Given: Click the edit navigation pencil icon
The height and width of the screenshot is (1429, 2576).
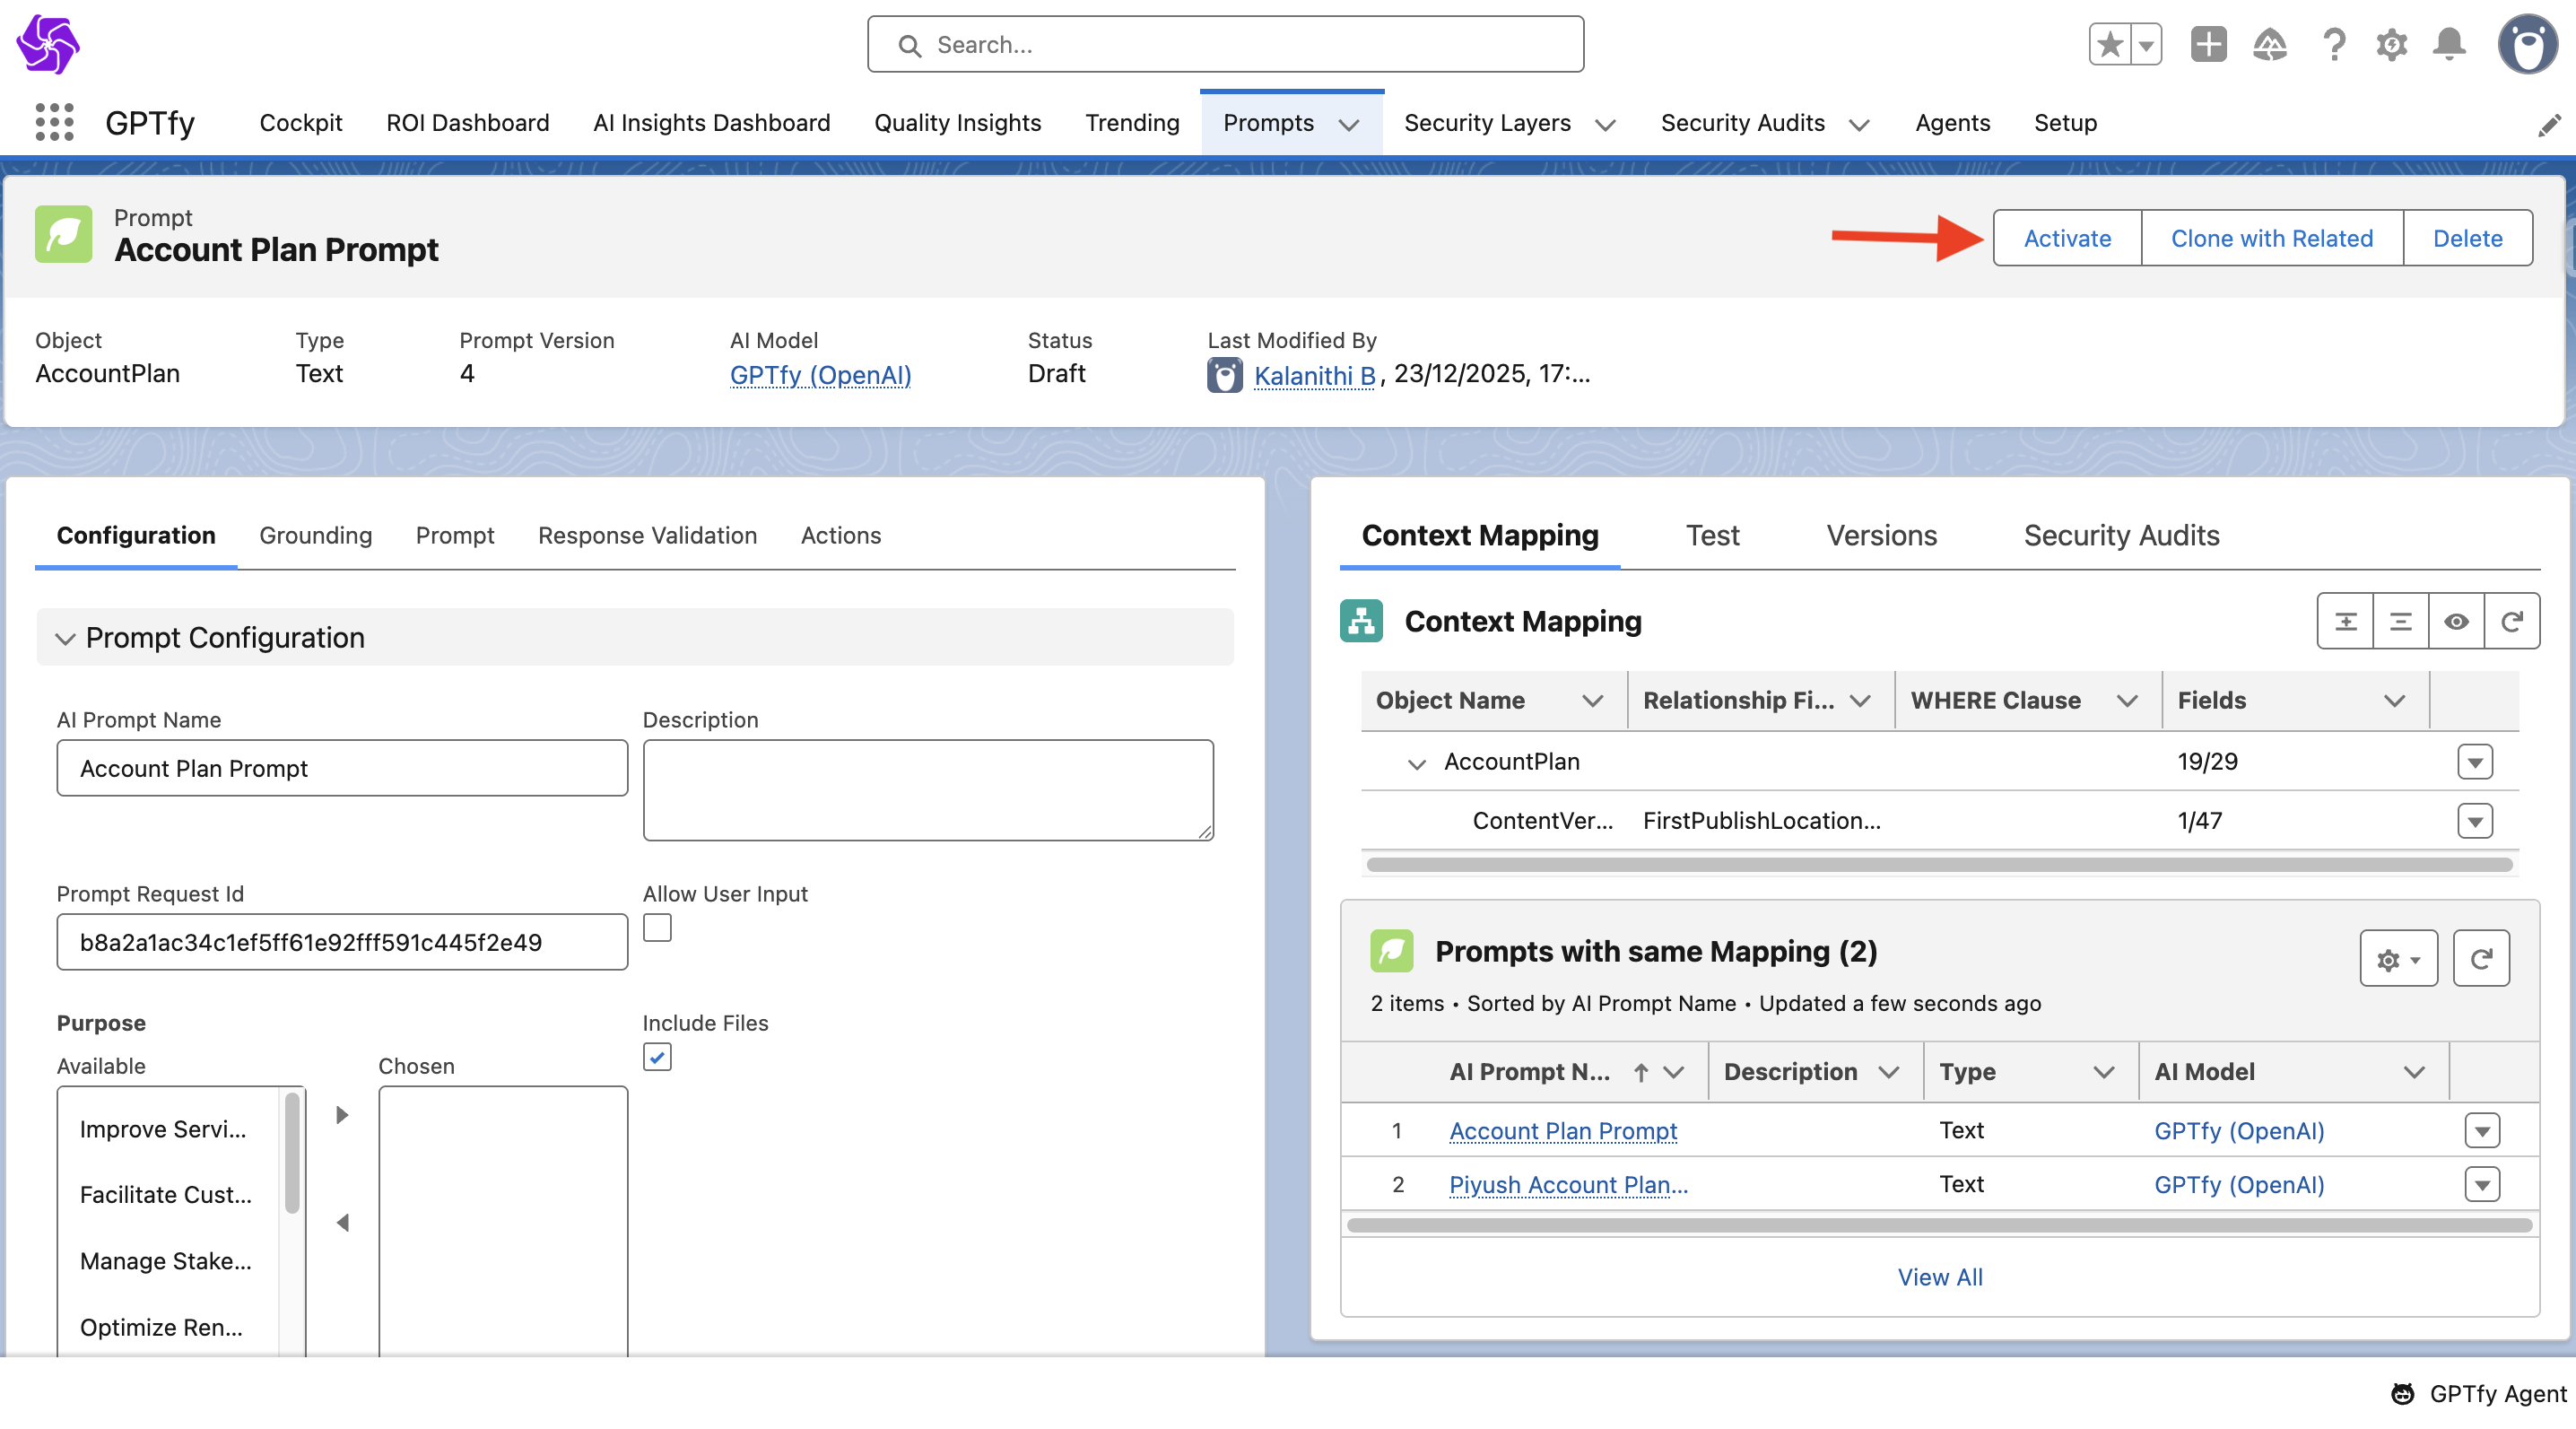Looking at the screenshot, I should tap(2549, 125).
